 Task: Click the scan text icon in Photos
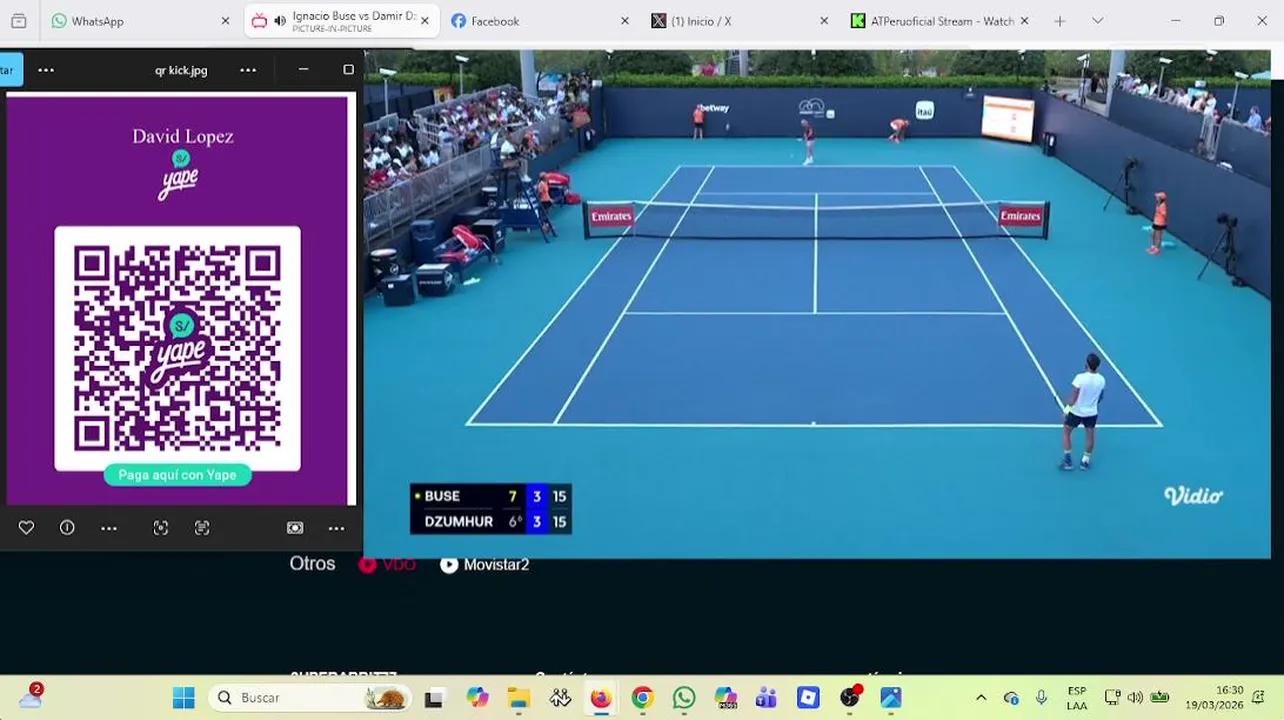[202, 528]
